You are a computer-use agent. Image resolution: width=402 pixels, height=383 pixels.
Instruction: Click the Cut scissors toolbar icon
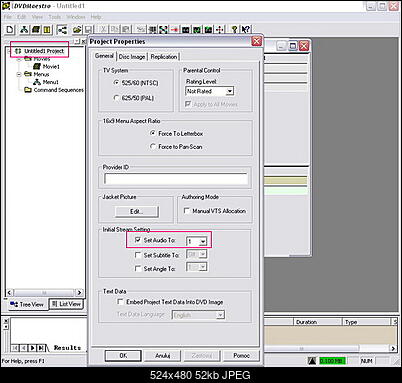point(104,29)
